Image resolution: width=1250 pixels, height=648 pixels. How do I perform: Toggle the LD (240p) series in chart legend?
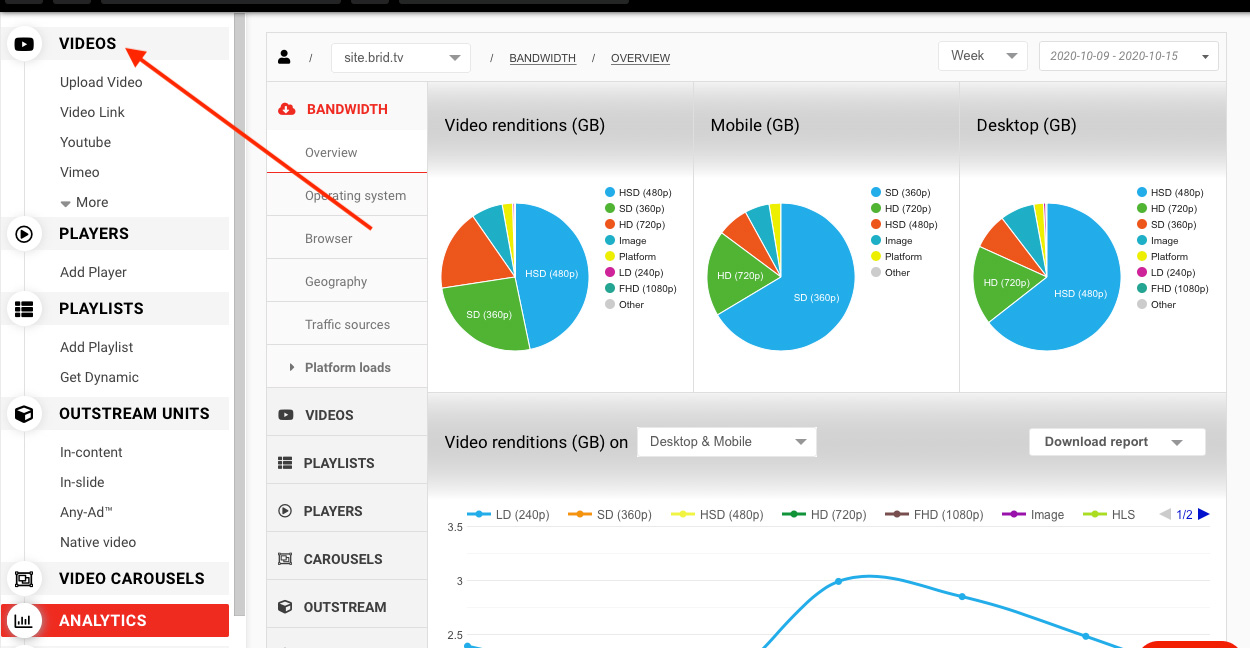point(508,515)
